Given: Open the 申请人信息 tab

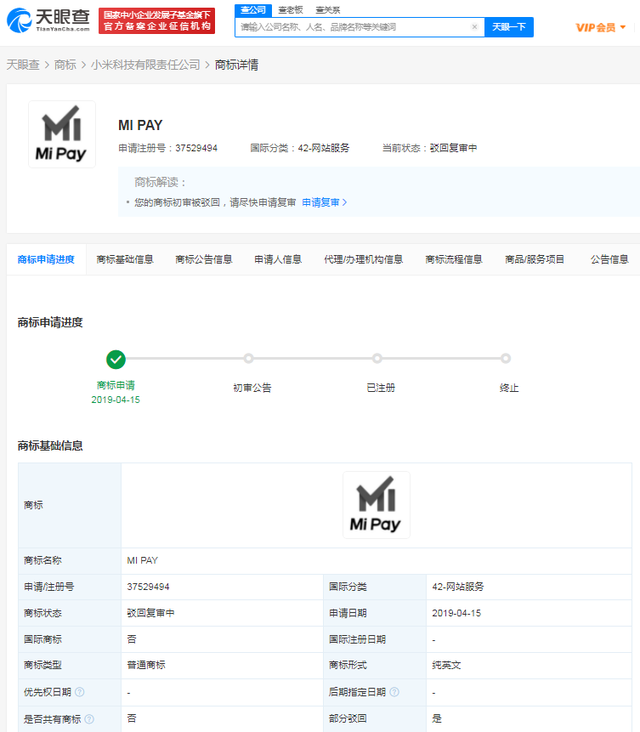Looking at the screenshot, I should pyautogui.click(x=278, y=259).
